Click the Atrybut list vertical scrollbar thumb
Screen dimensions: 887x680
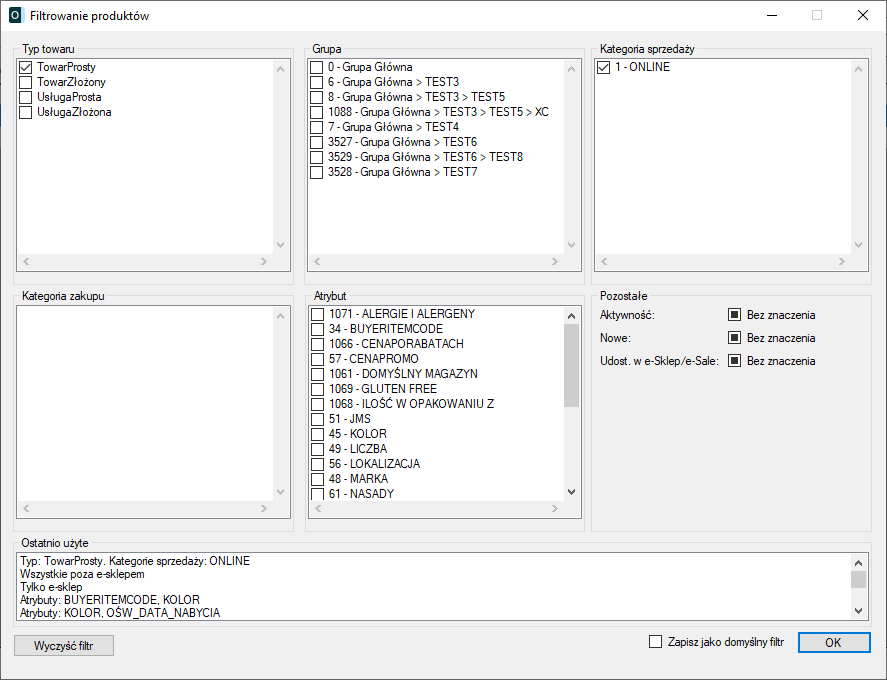tap(571, 365)
